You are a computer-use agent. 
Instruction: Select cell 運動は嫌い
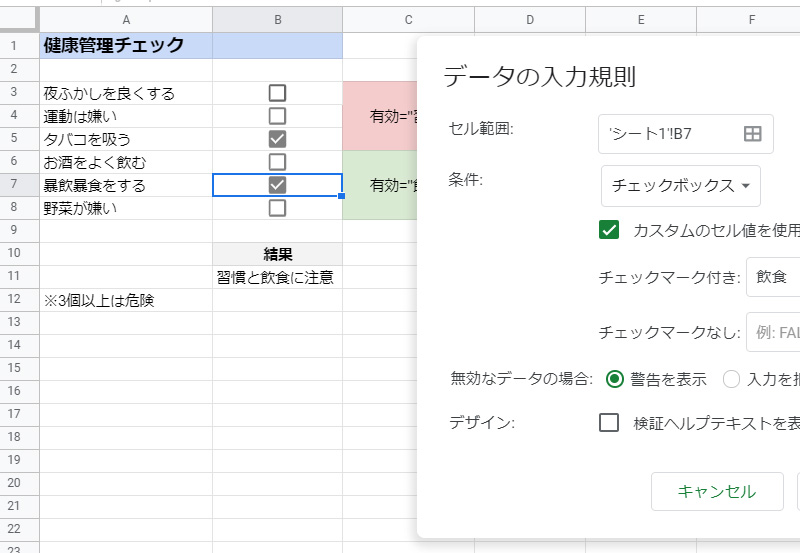(126, 116)
